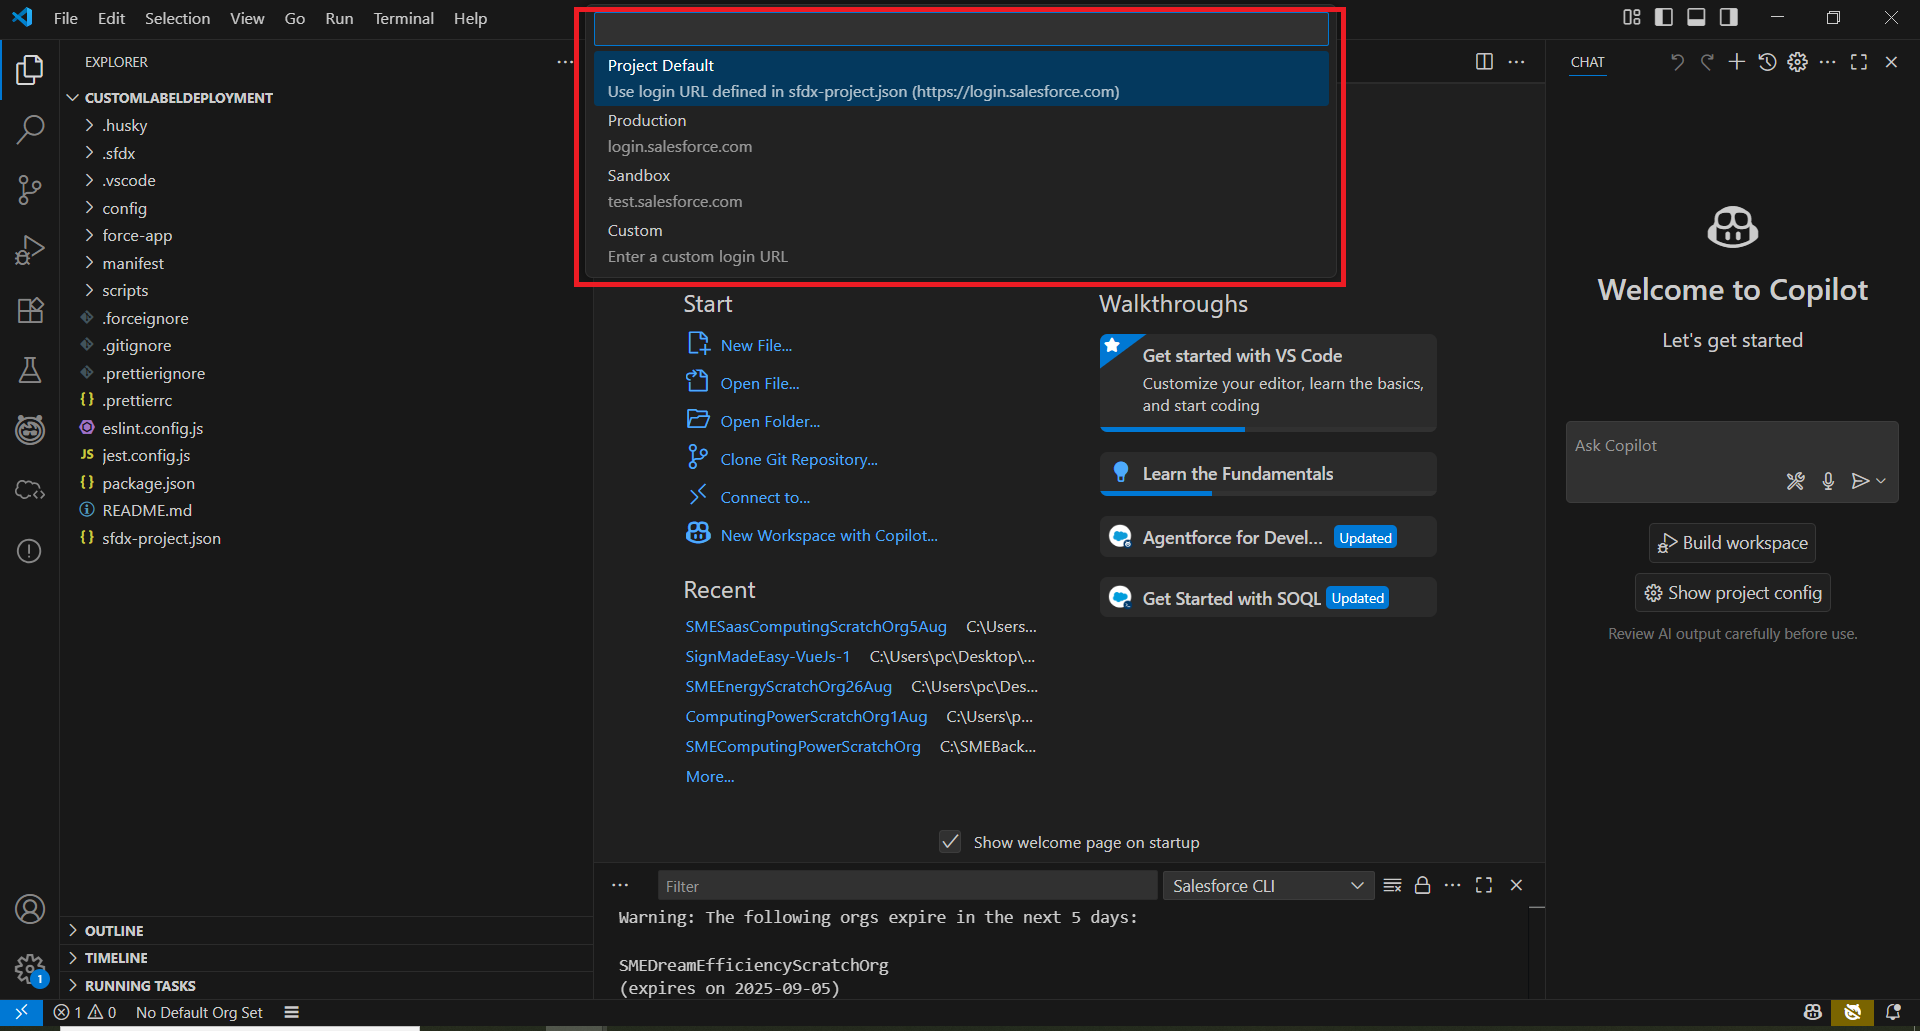
Task: Click the microphone icon in Copilot chat
Action: pyautogui.click(x=1828, y=481)
